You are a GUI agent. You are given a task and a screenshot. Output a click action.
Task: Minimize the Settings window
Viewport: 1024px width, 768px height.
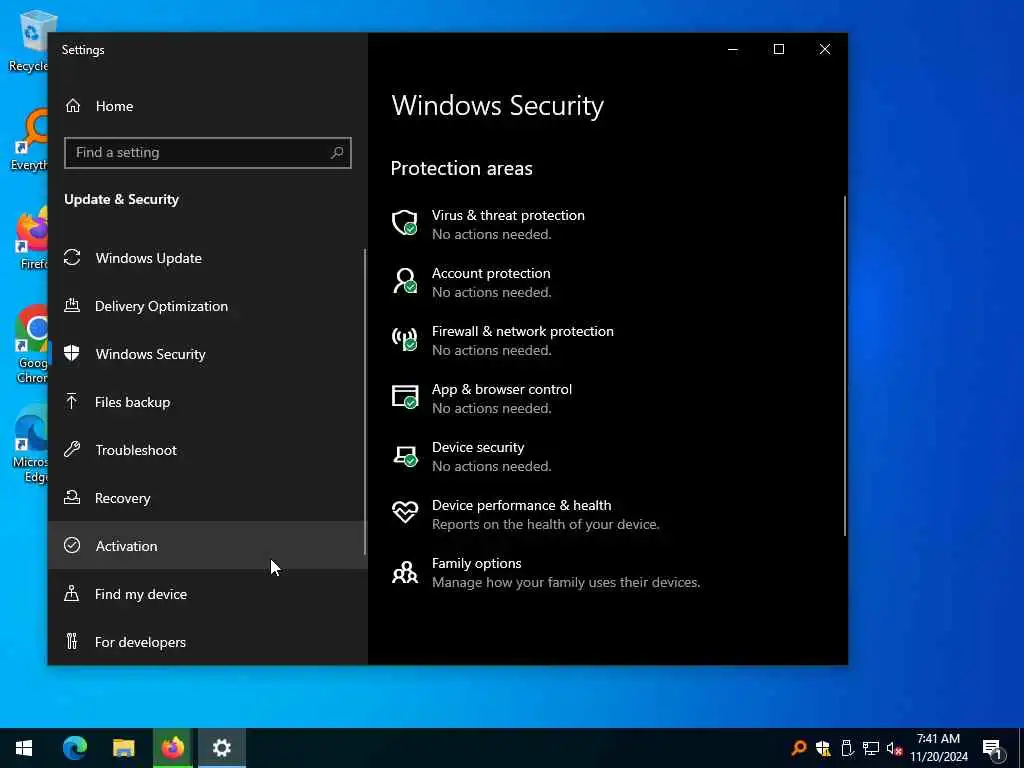pyautogui.click(x=733, y=50)
